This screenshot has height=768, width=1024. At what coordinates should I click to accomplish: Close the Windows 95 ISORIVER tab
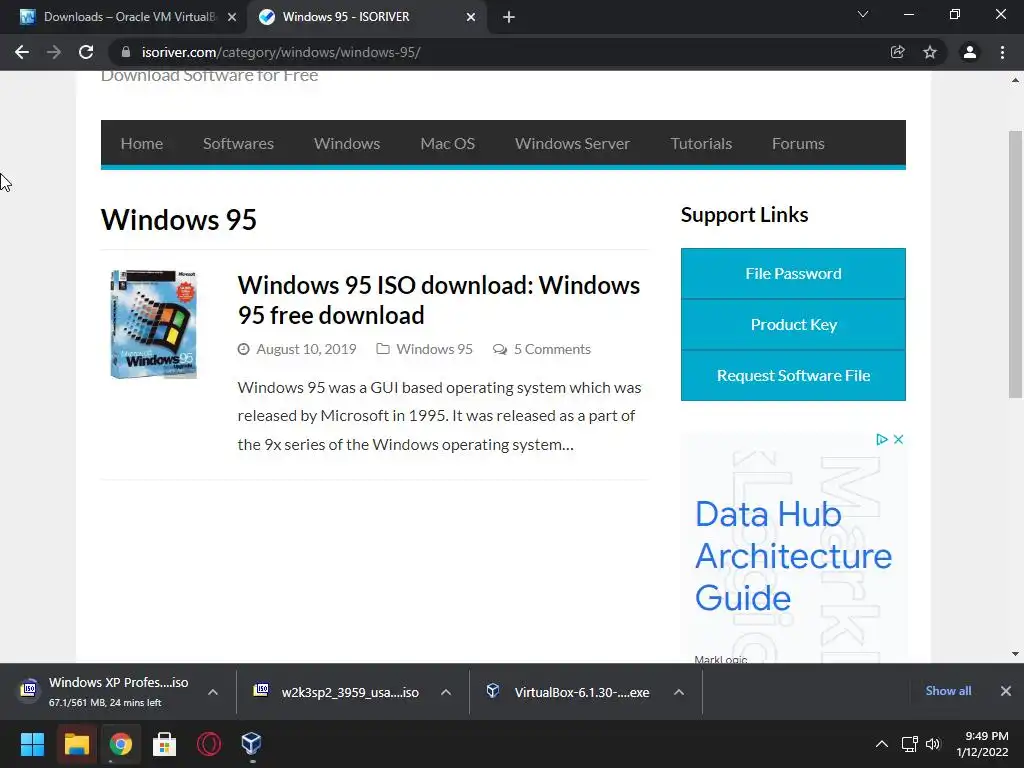[471, 17]
